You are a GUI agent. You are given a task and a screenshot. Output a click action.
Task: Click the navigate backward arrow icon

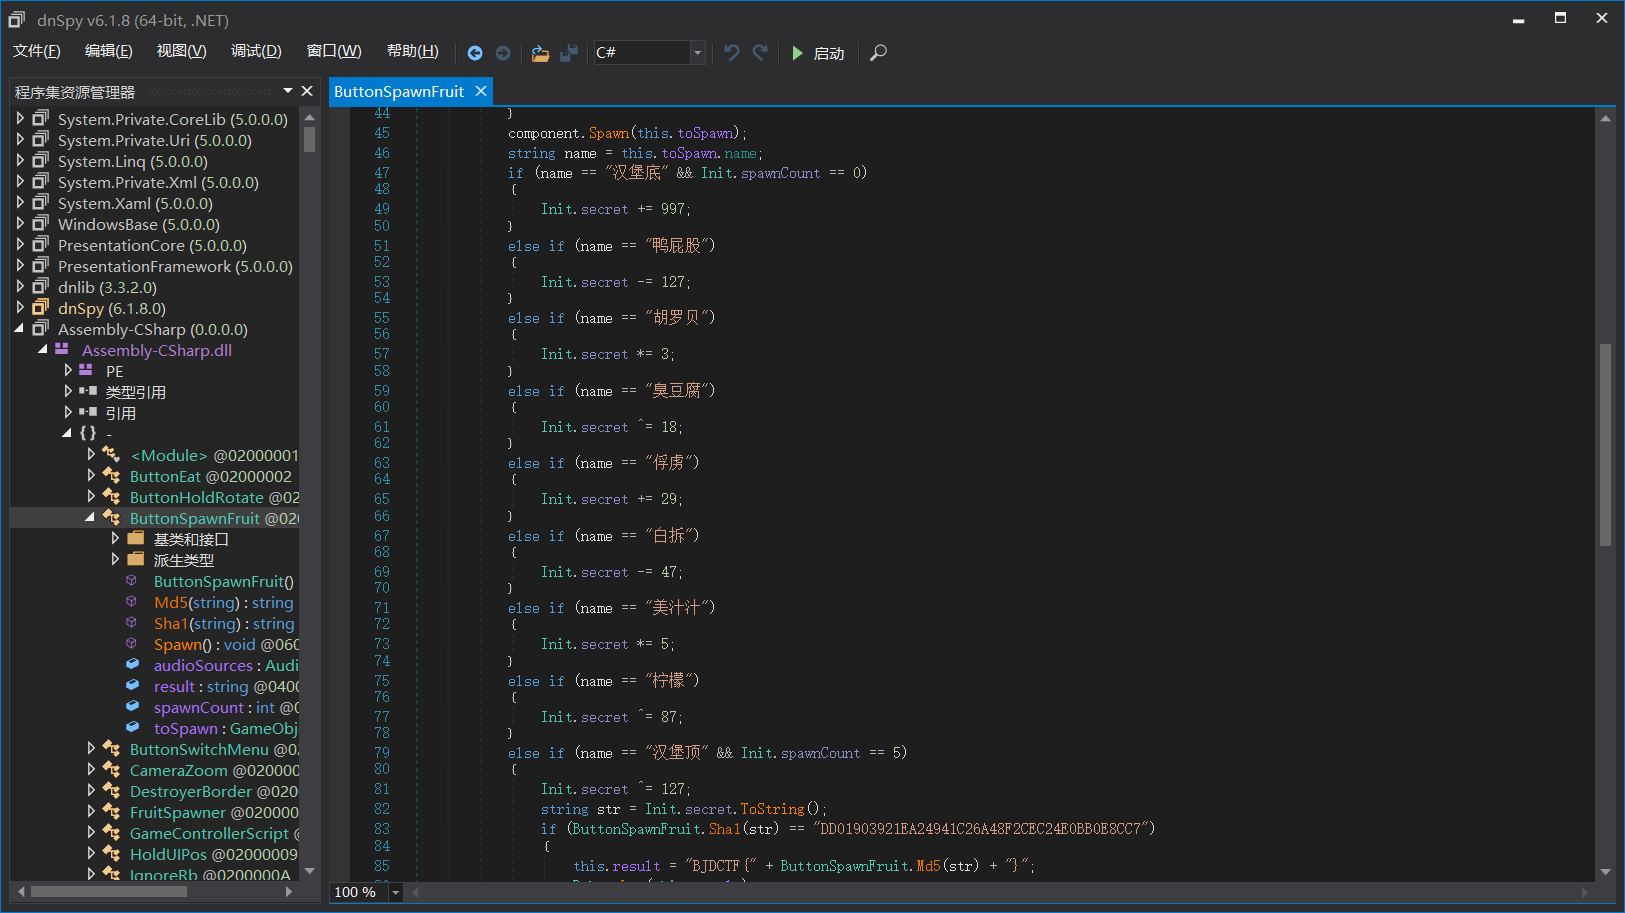point(475,53)
